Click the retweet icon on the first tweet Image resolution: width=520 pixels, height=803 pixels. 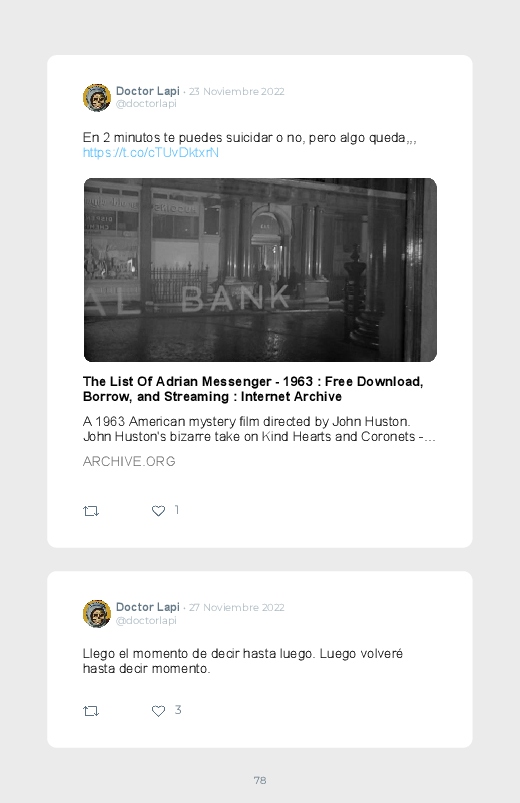91,511
